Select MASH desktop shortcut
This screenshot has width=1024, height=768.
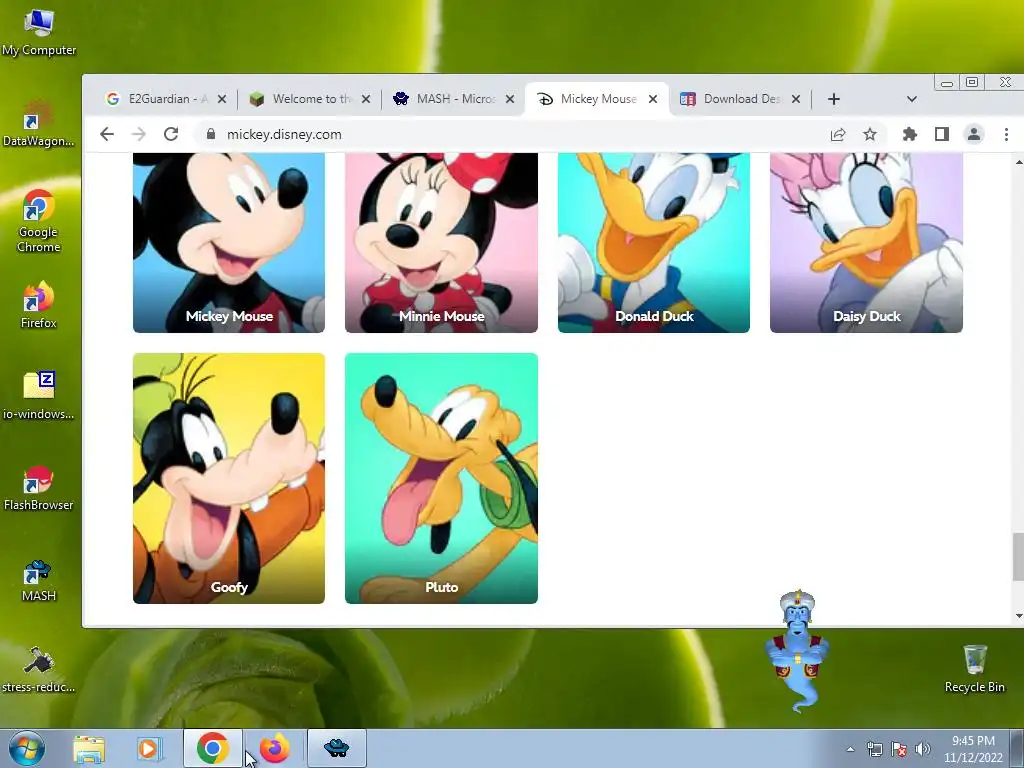coord(39,581)
